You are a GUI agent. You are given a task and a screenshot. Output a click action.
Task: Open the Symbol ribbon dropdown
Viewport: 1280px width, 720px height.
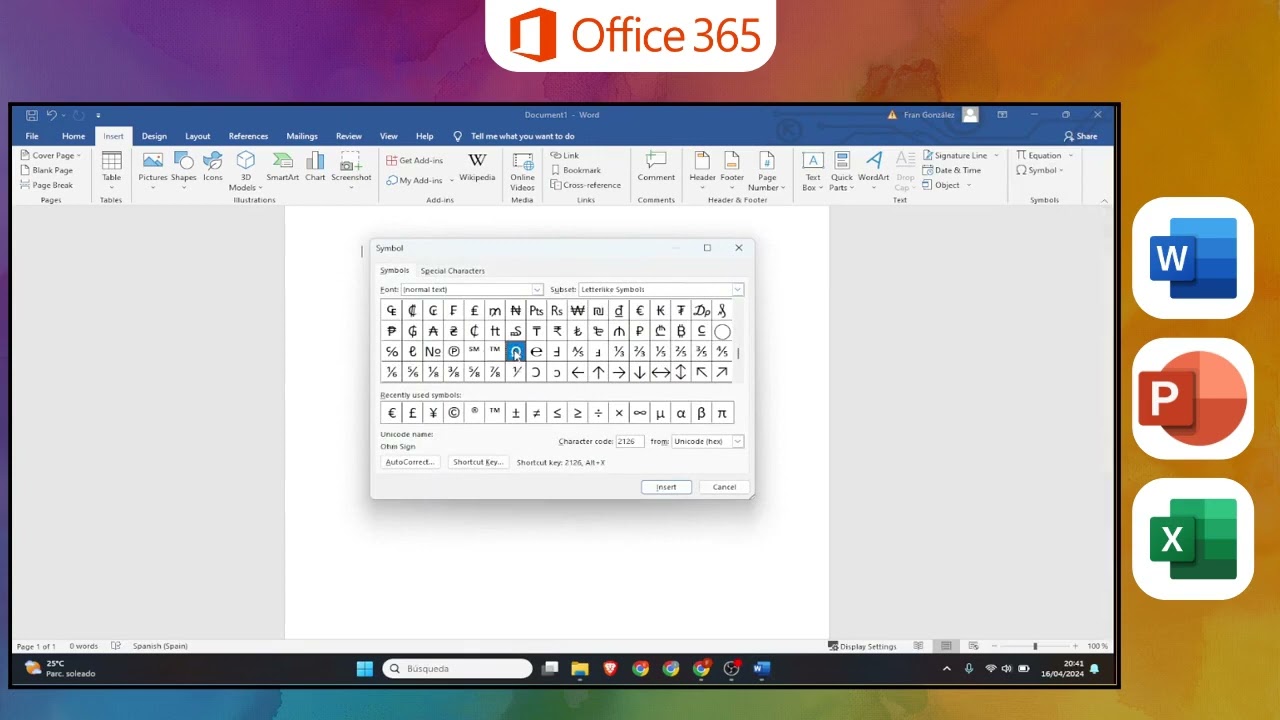1040,170
